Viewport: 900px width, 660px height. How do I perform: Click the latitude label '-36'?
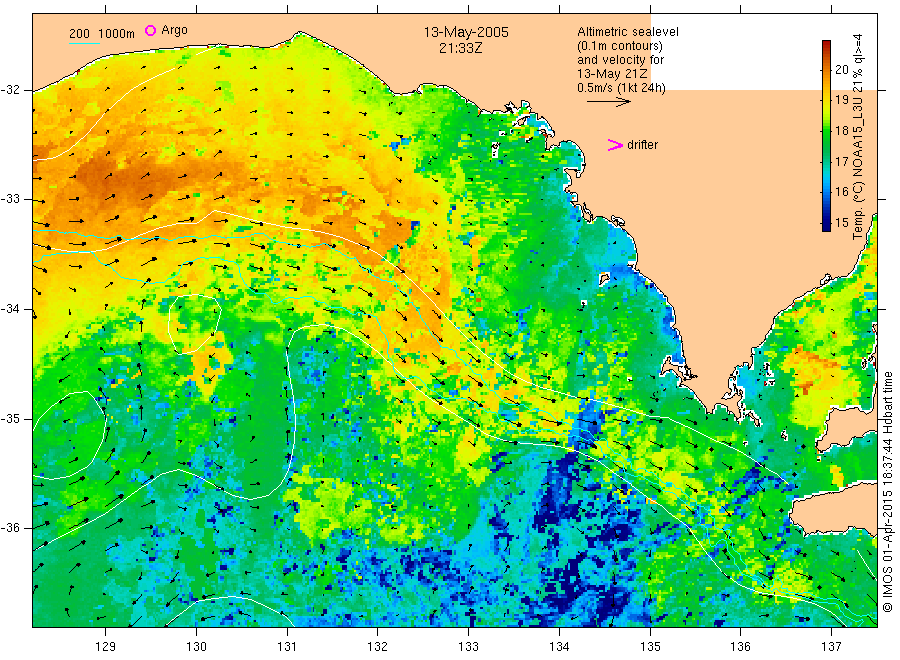pos(10,528)
